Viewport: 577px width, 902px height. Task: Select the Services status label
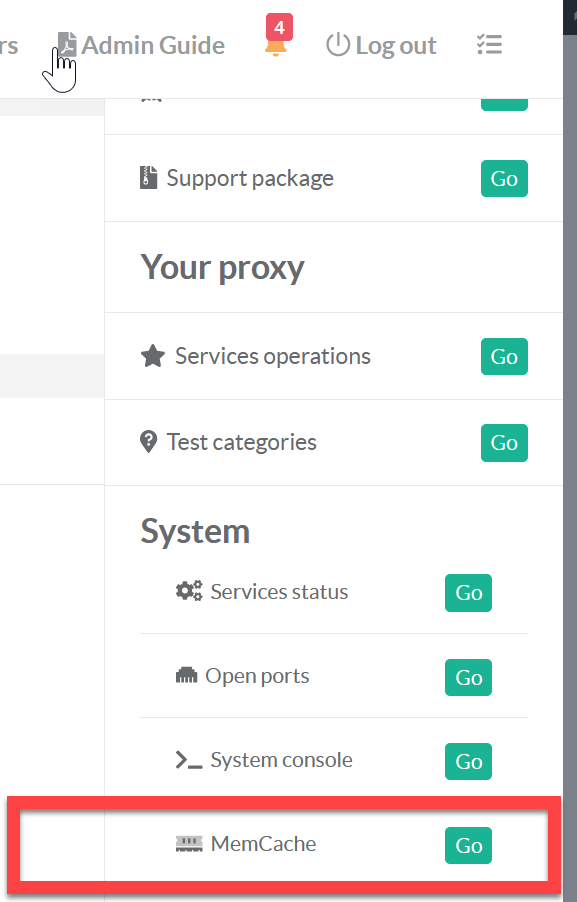[x=279, y=591]
